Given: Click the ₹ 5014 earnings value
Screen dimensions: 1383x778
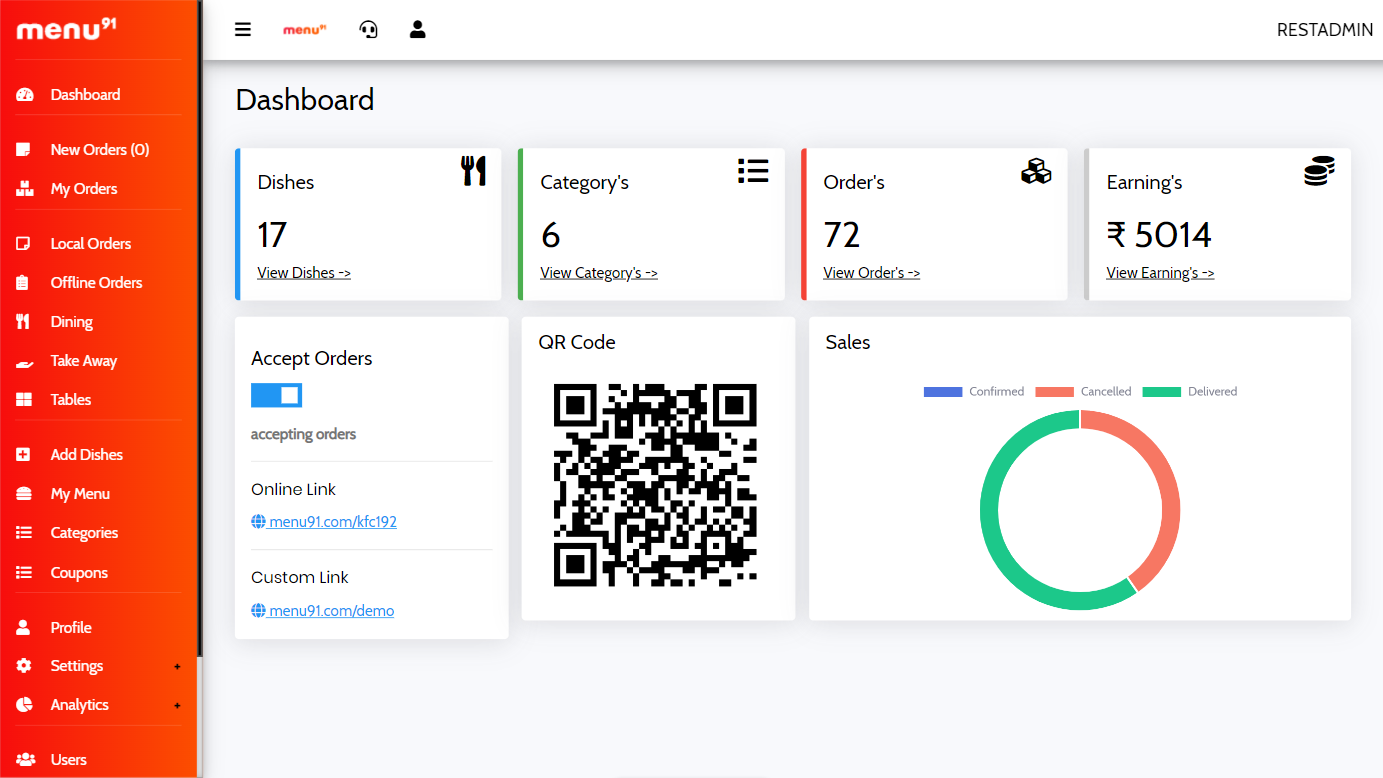Looking at the screenshot, I should [x=1159, y=235].
